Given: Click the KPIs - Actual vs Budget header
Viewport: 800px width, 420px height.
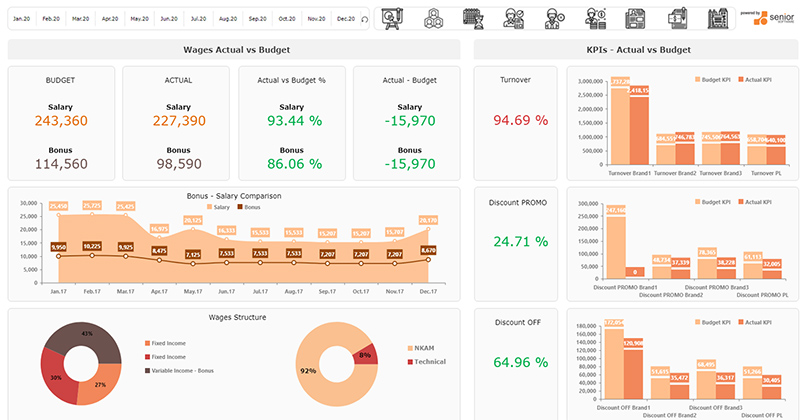Looking at the screenshot, I should coord(637,50).
